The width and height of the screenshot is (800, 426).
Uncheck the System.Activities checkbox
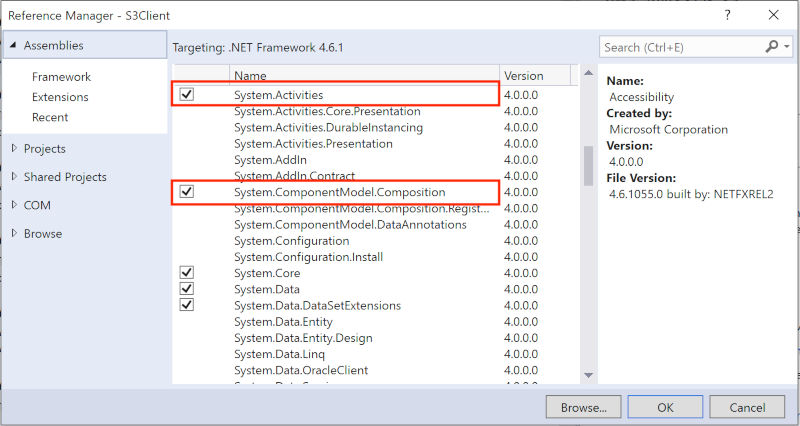(x=186, y=94)
